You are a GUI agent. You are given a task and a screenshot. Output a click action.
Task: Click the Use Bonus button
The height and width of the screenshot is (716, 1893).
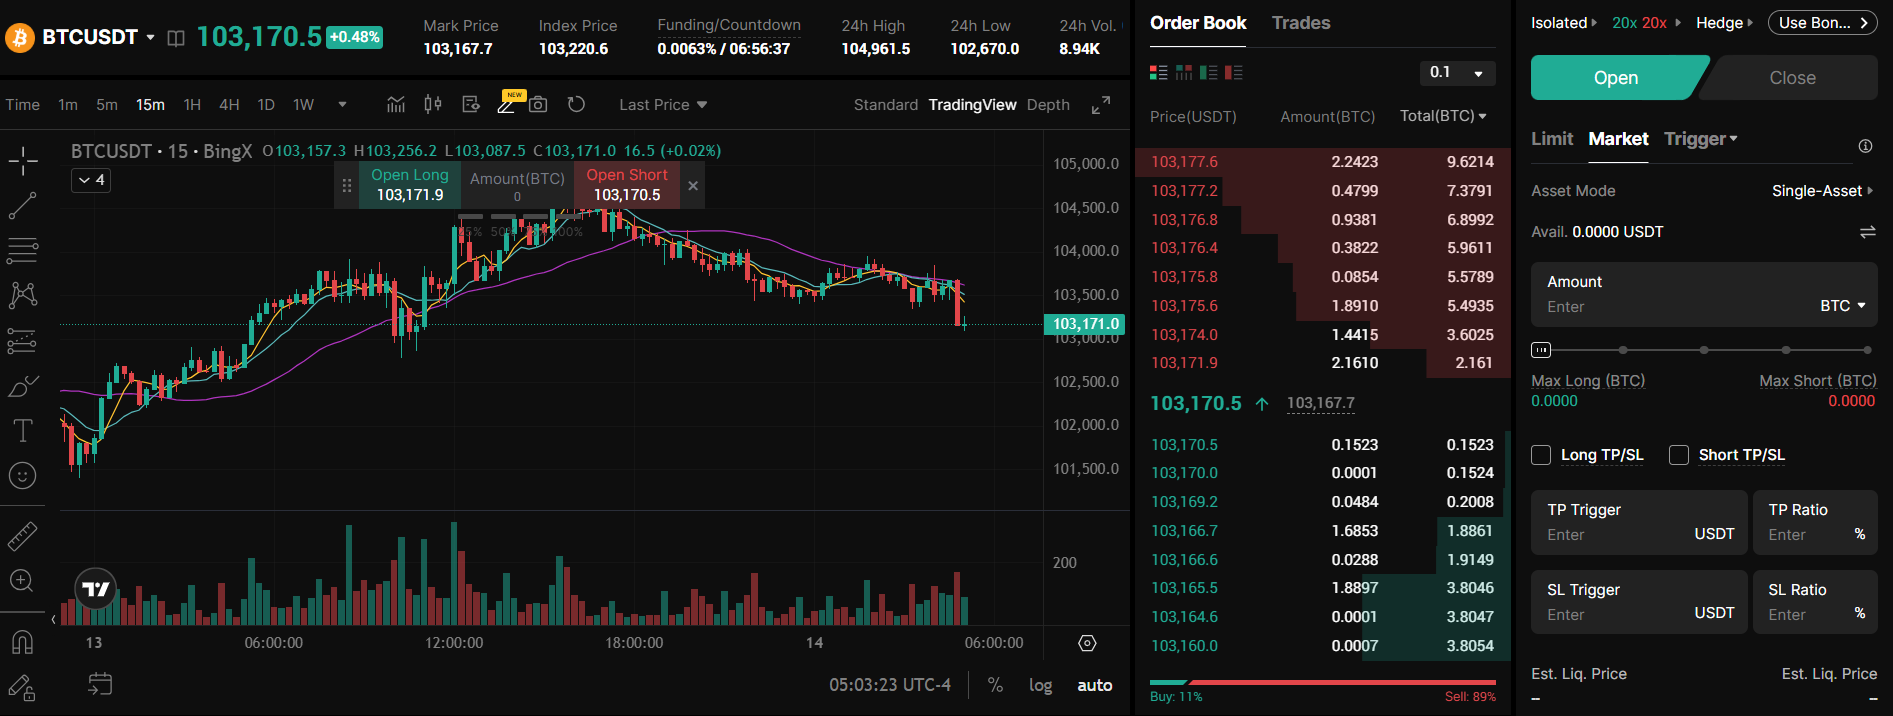click(x=1822, y=23)
